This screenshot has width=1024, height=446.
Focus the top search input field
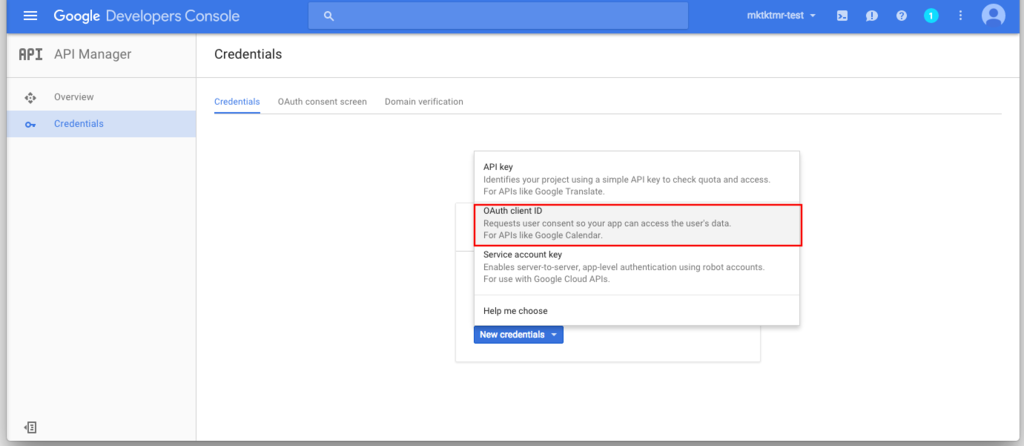click(498, 16)
